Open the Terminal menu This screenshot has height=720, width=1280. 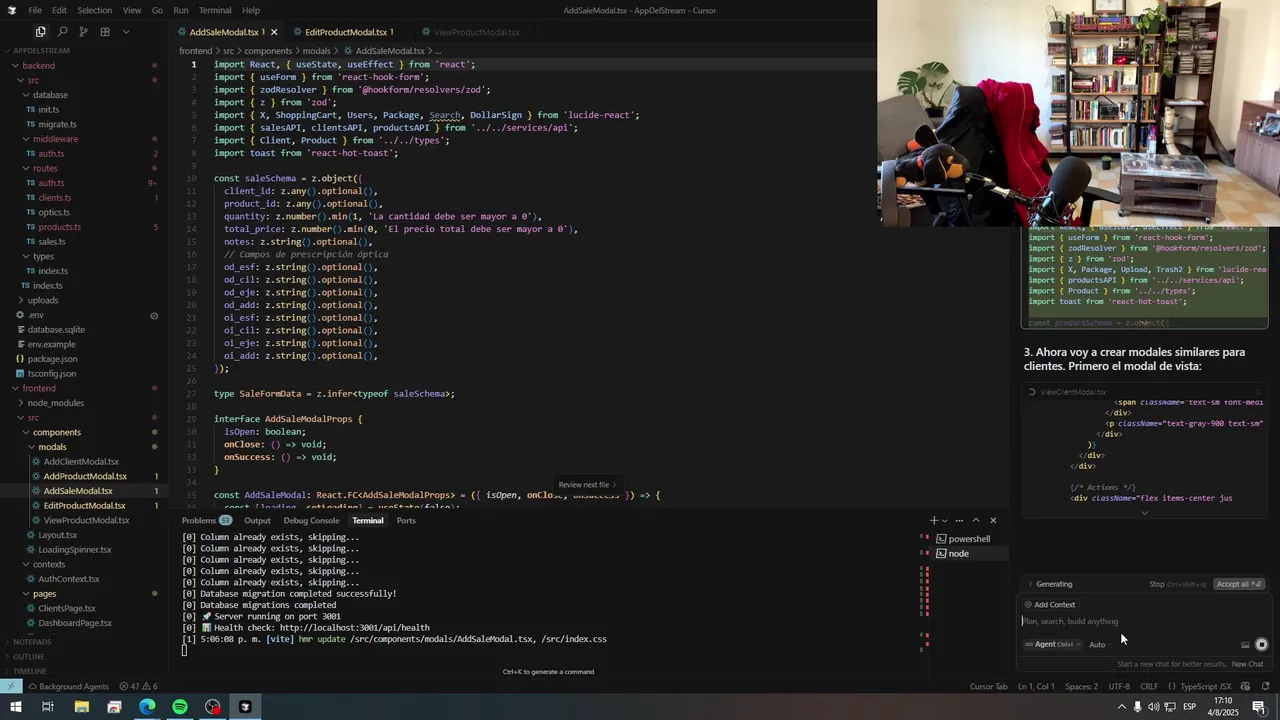pyautogui.click(x=215, y=10)
